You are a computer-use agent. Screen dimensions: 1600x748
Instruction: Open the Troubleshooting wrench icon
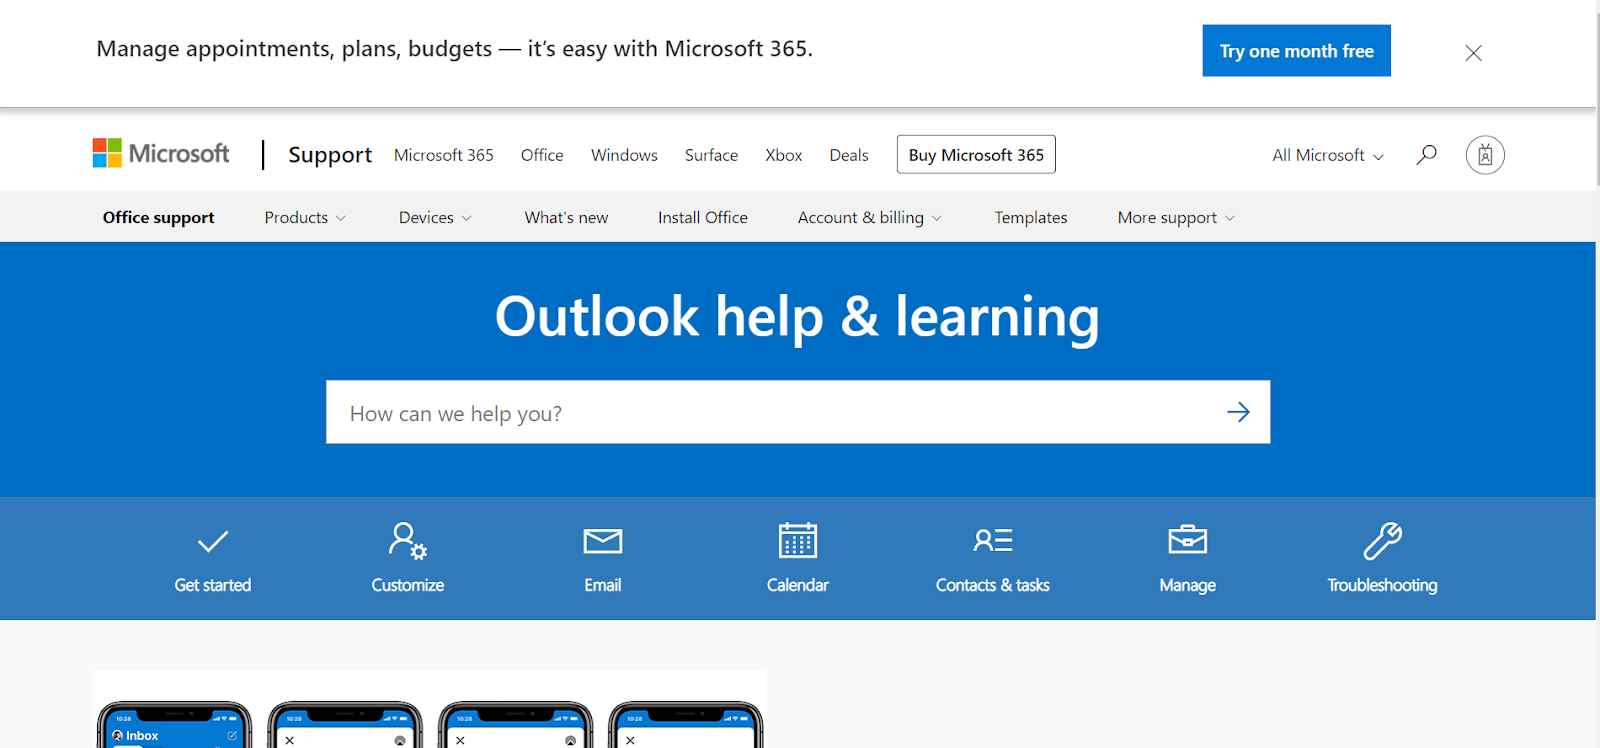[x=1383, y=541]
